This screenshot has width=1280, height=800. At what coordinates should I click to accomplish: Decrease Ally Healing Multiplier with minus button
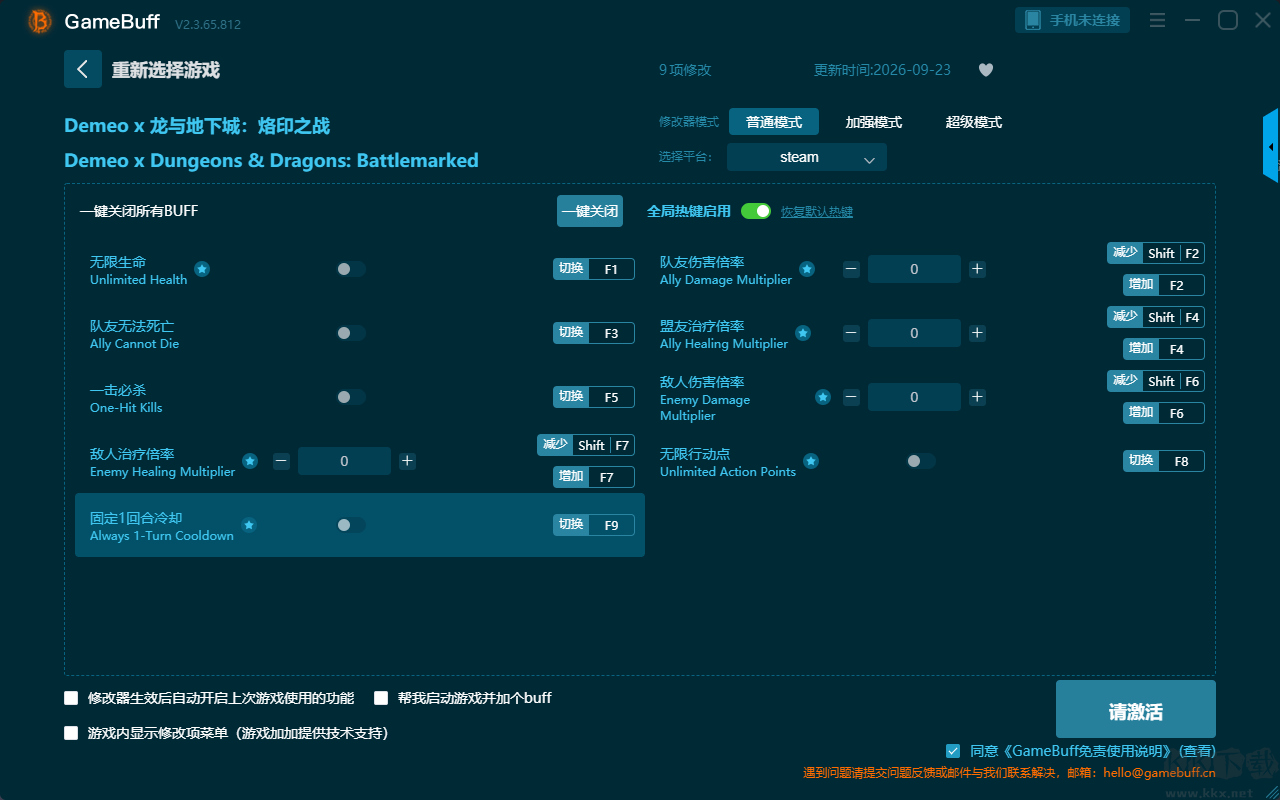851,333
